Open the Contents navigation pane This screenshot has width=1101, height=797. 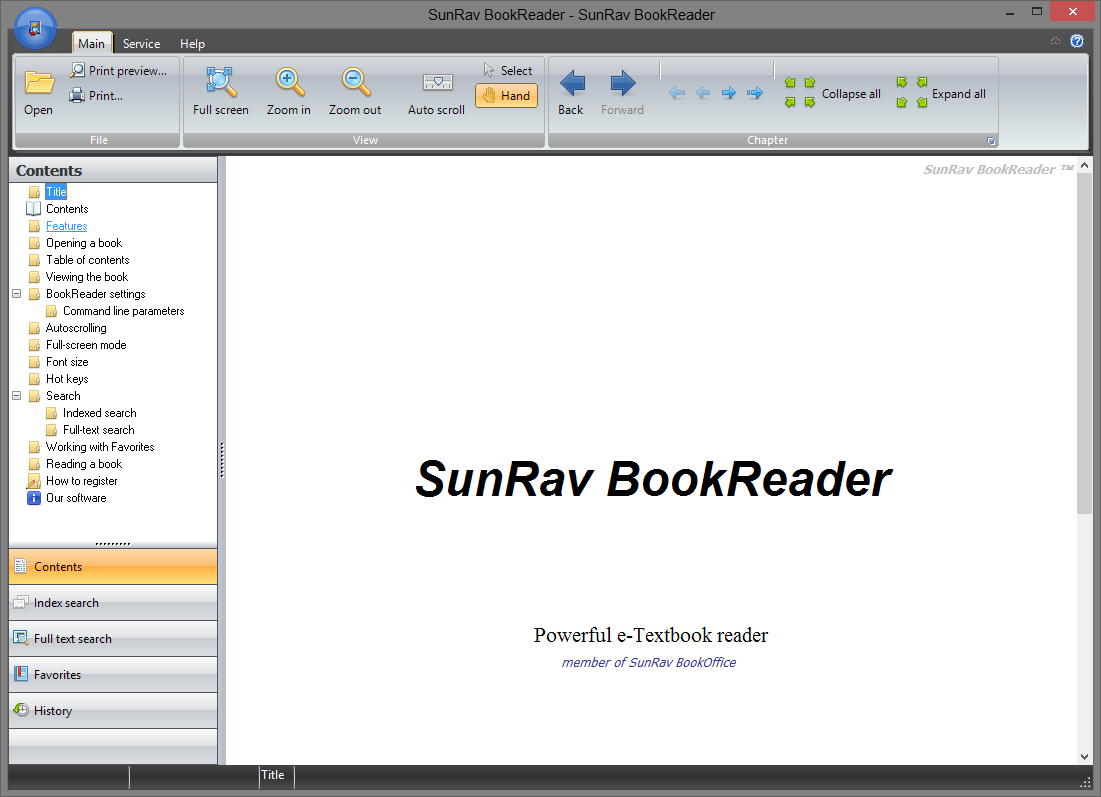point(113,567)
